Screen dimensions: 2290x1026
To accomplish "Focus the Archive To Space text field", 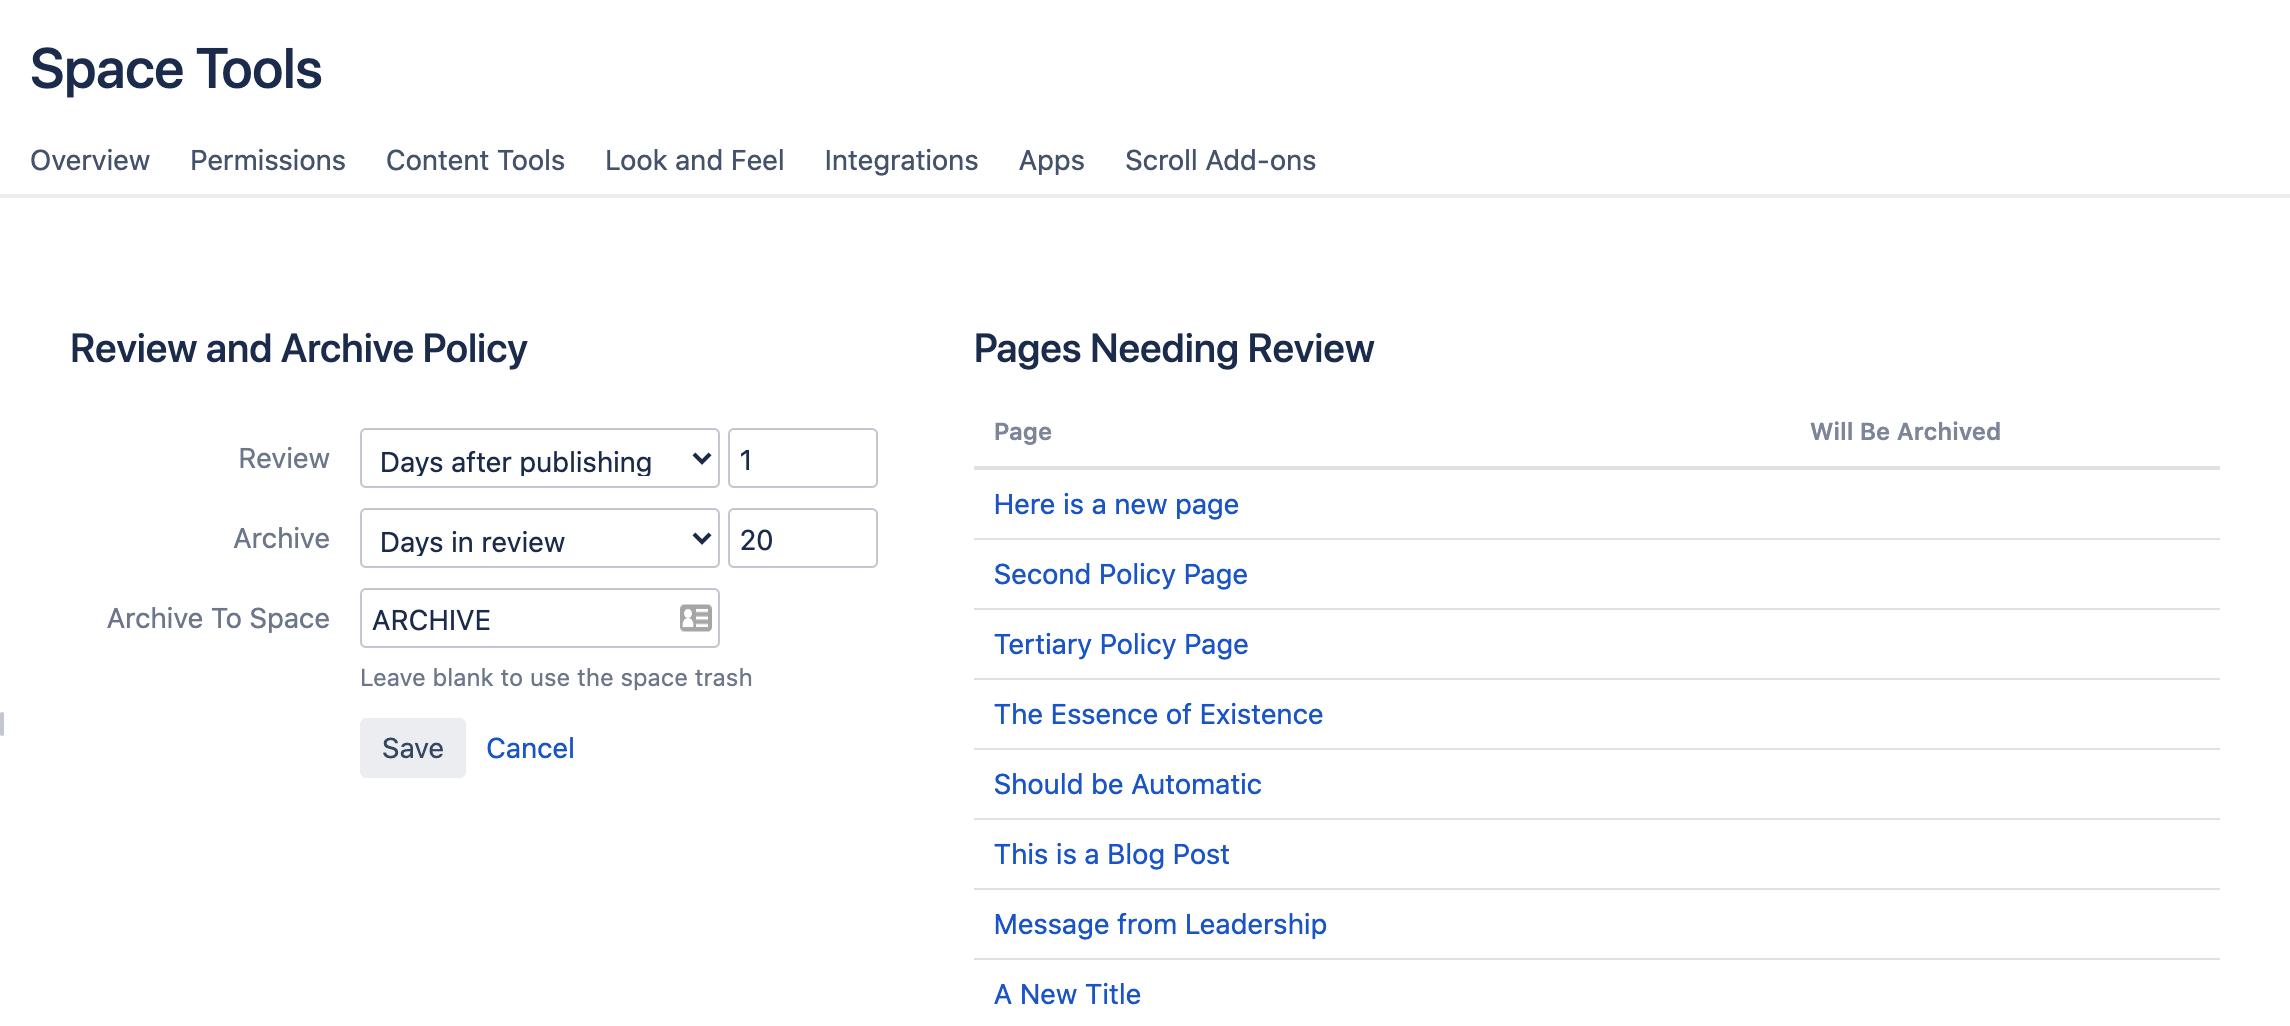I will pyautogui.click(x=520, y=619).
